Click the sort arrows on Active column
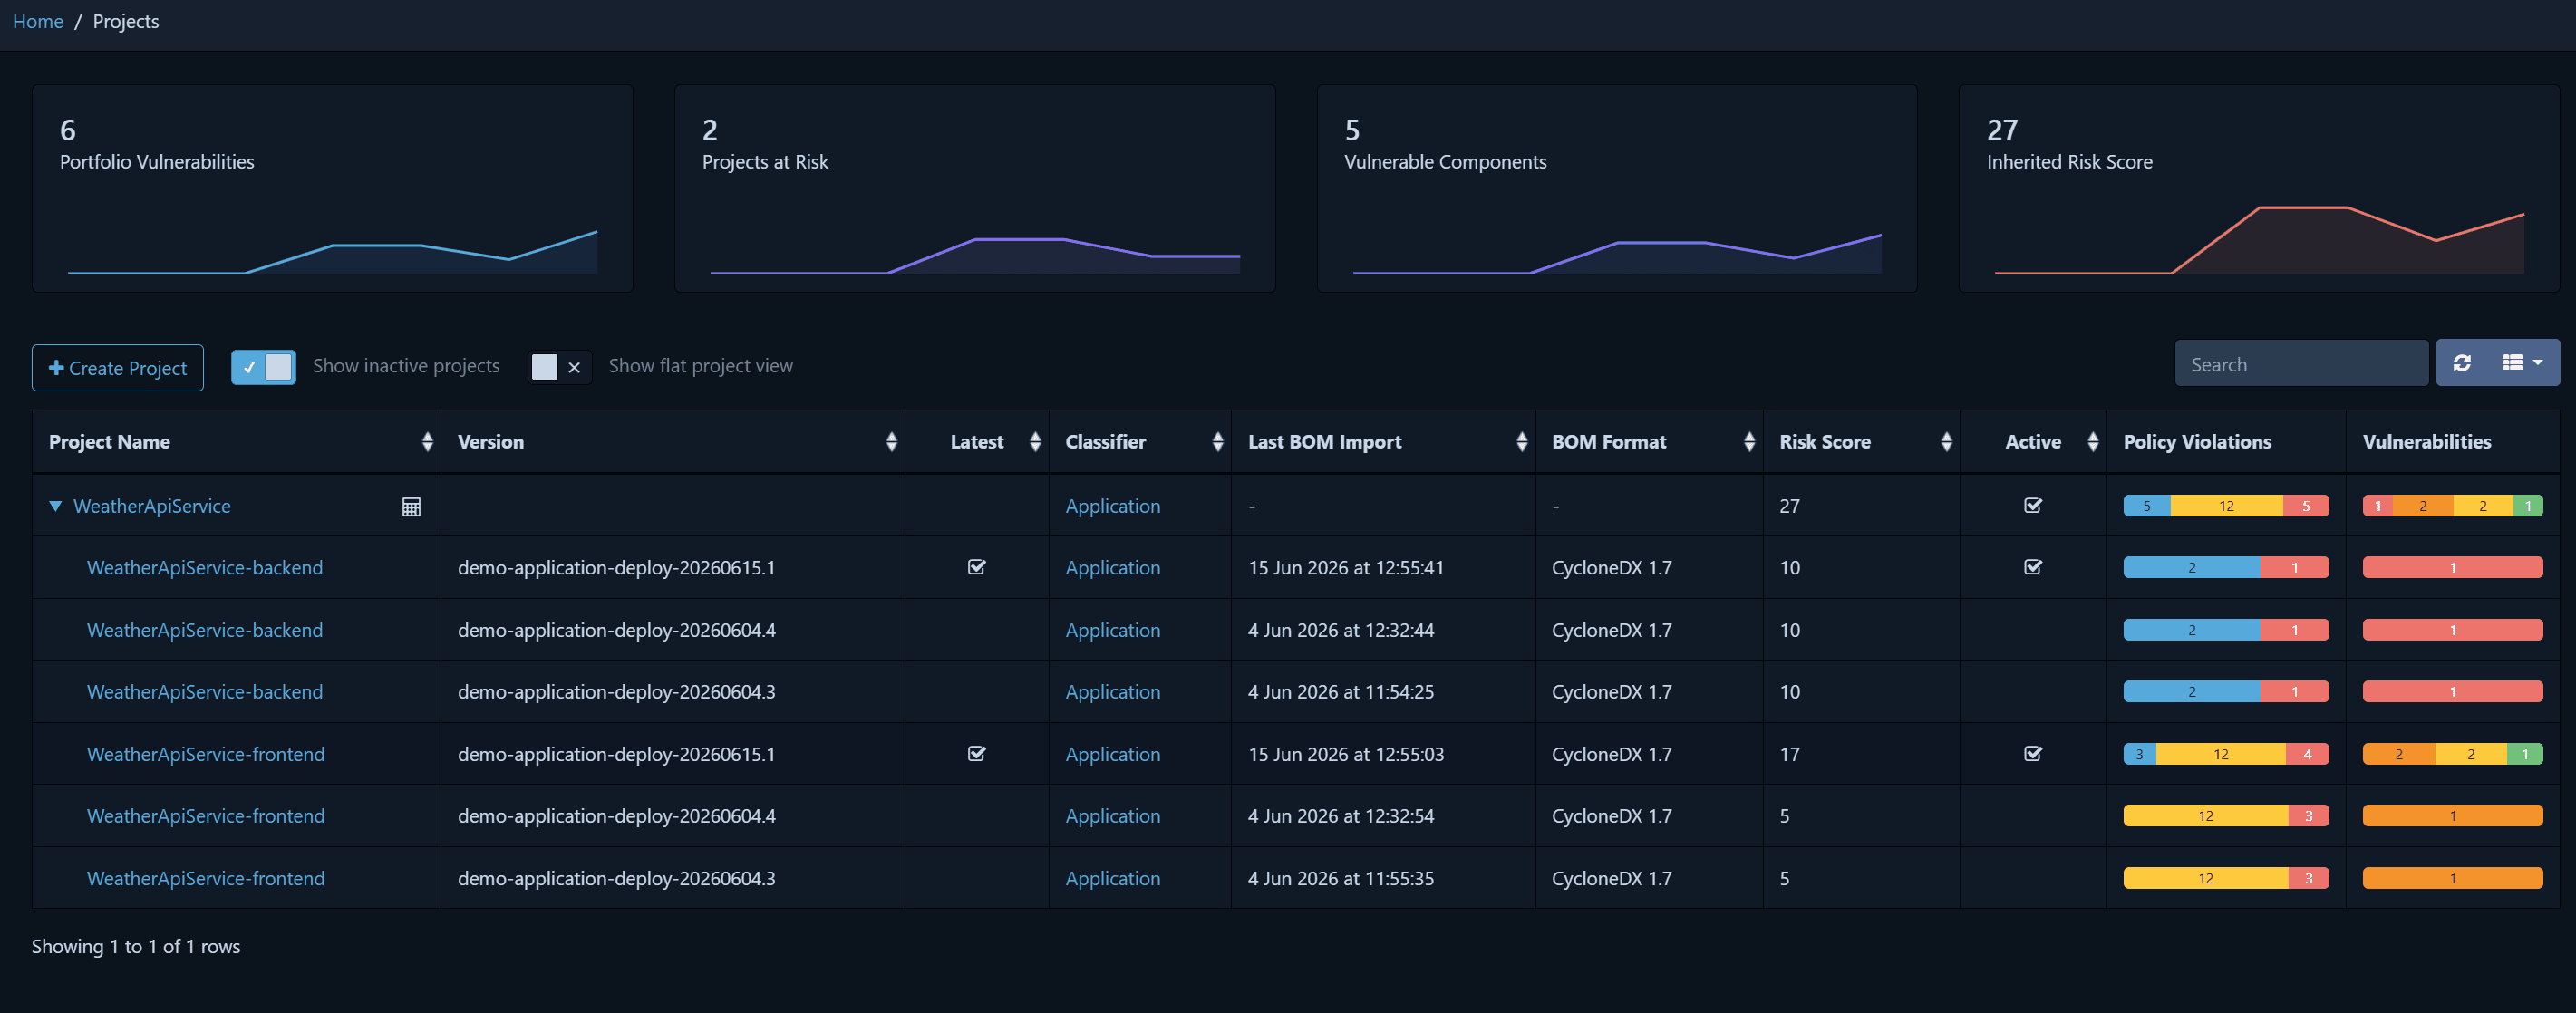Viewport: 2576px width, 1013px height. (2092, 442)
